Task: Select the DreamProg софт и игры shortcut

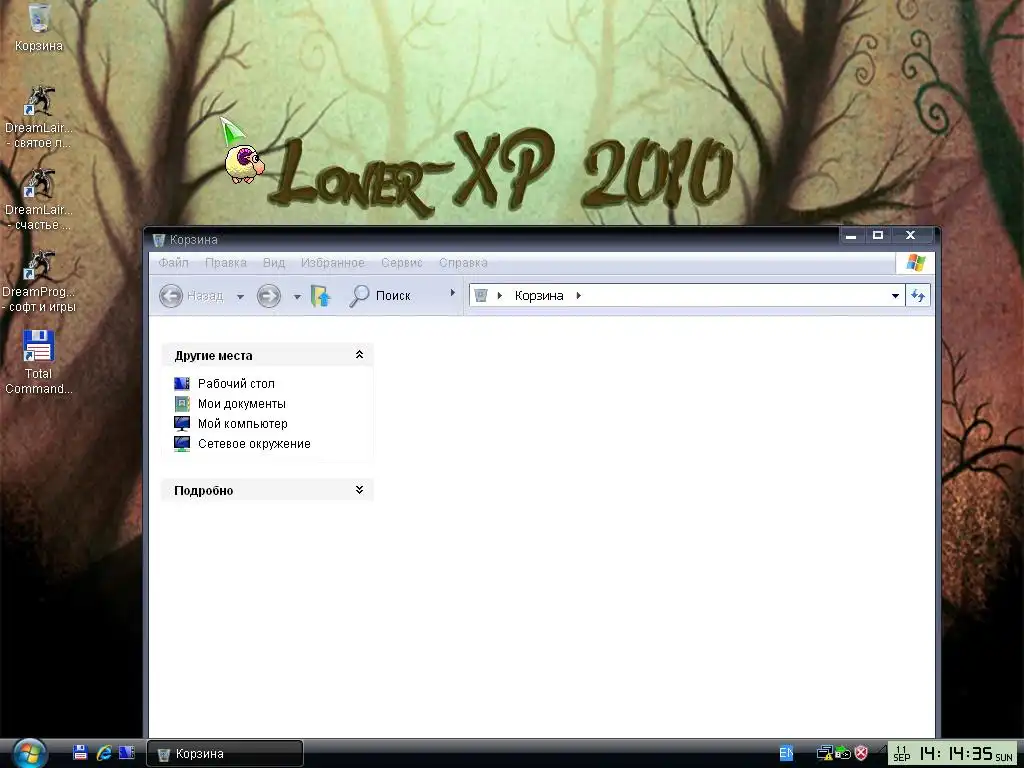Action: [x=39, y=281]
